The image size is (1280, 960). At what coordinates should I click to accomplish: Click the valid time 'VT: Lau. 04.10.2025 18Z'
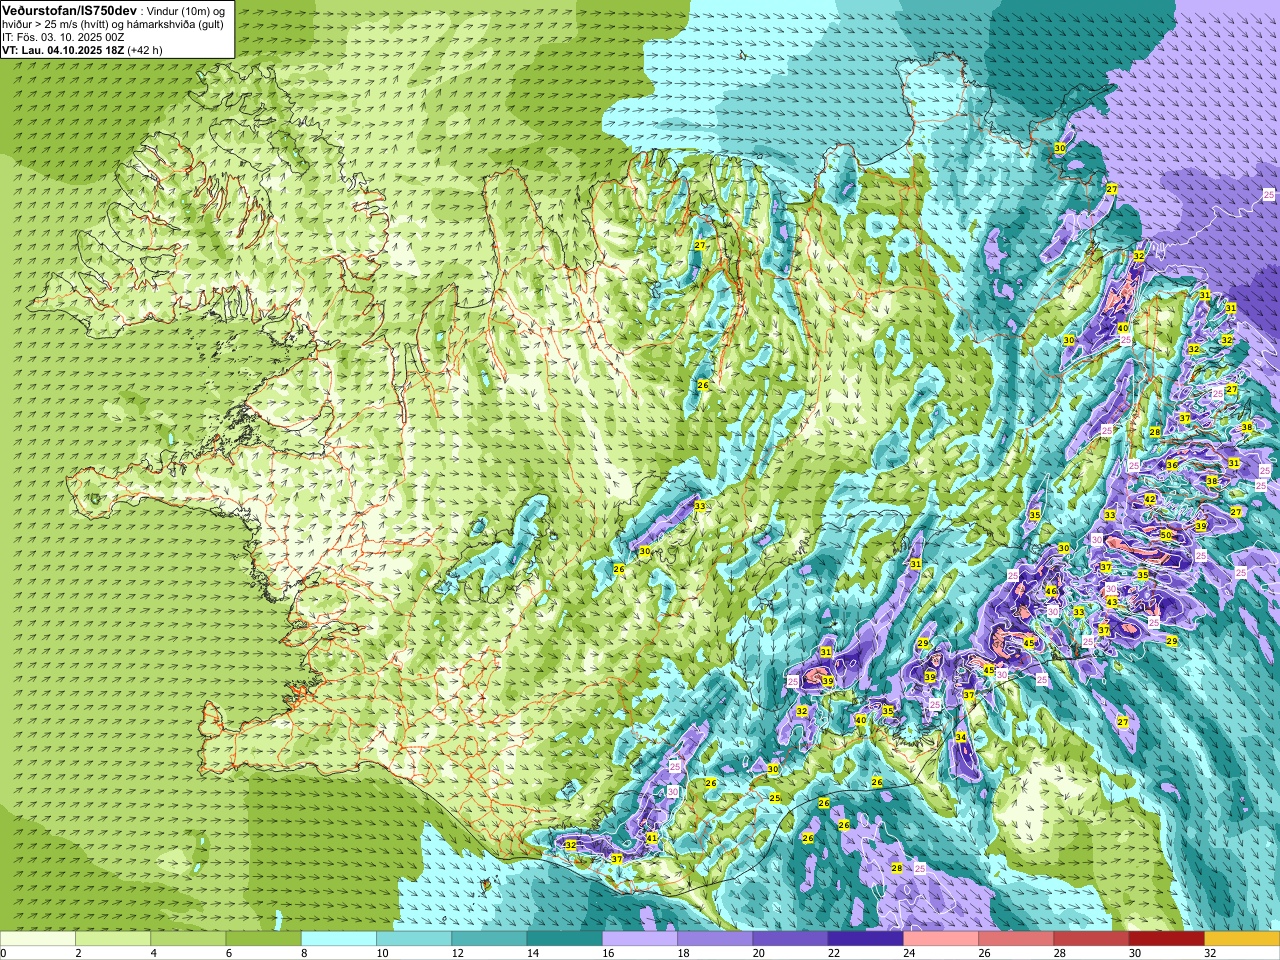tap(63, 49)
